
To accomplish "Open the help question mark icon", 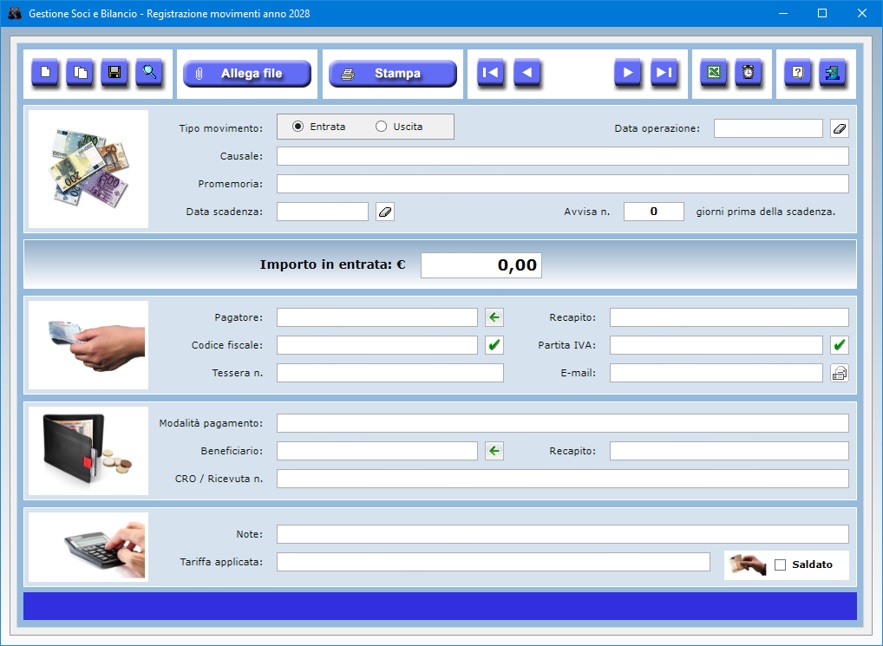I will [798, 73].
